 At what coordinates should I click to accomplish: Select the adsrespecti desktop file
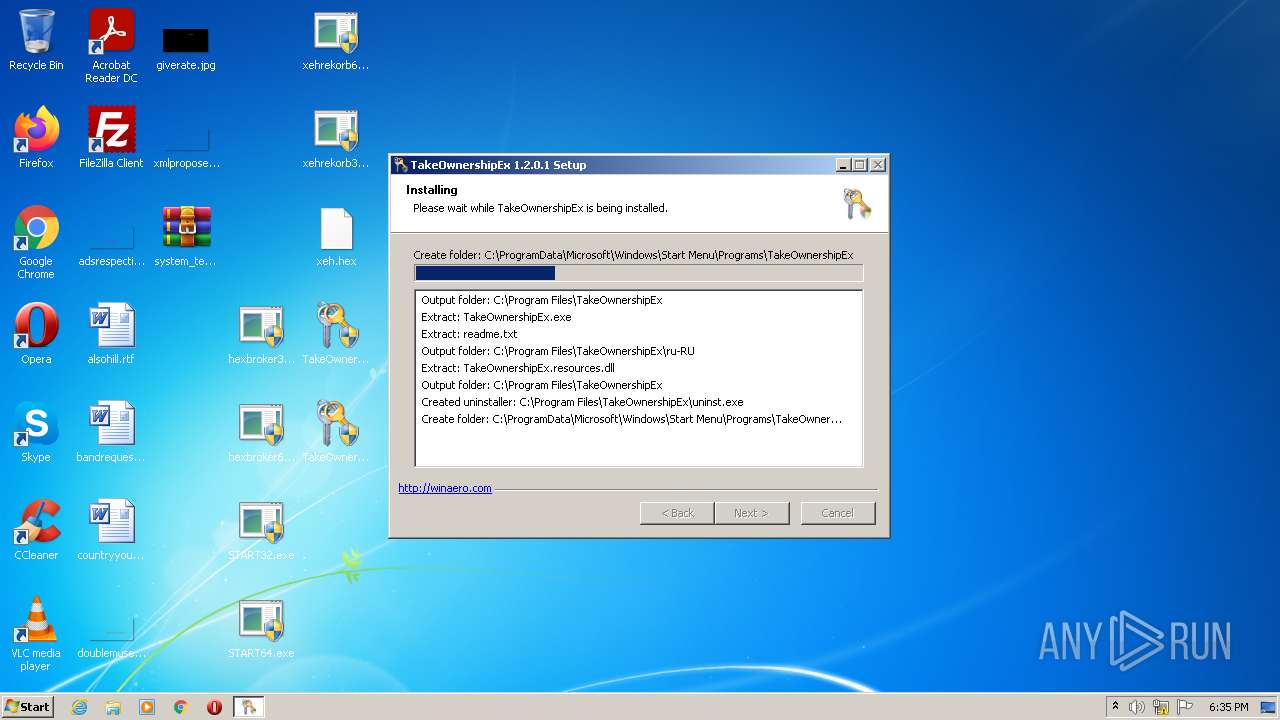click(x=111, y=243)
